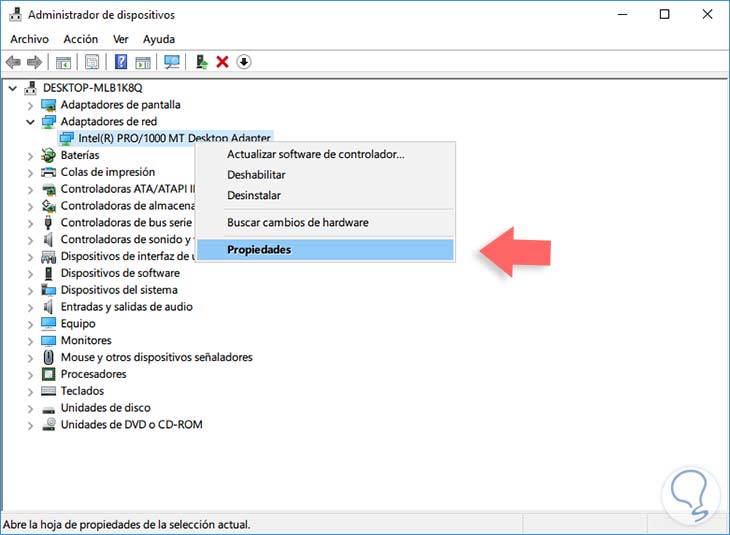
Task: Expand the Procesadores node
Action: click(x=30, y=375)
